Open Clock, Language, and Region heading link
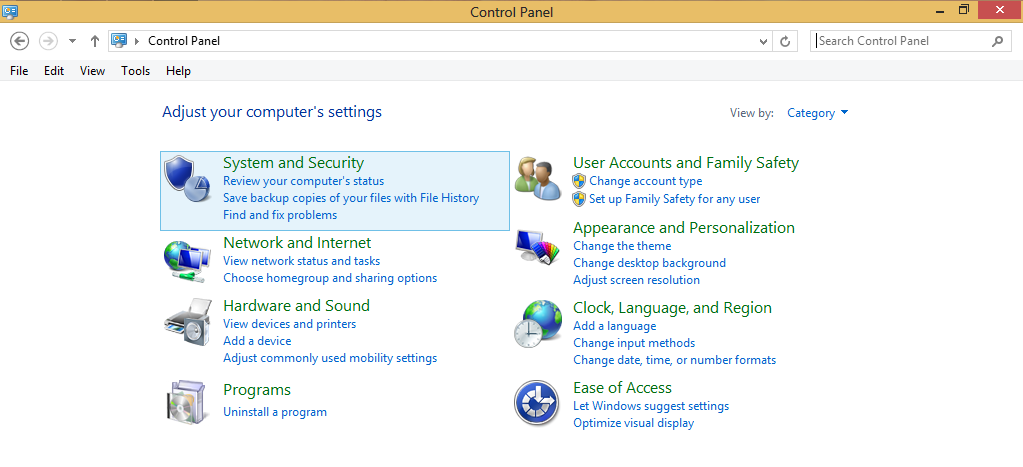 [x=672, y=308]
